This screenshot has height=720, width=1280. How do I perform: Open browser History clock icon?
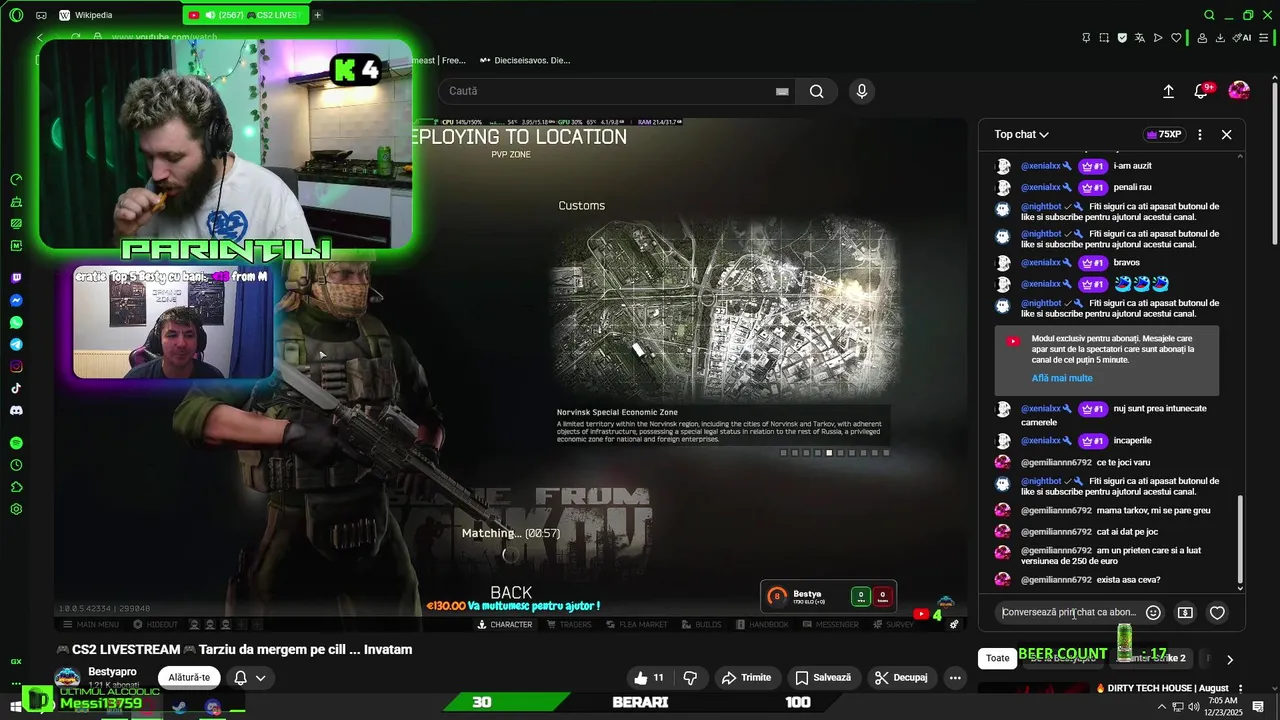click(16, 465)
